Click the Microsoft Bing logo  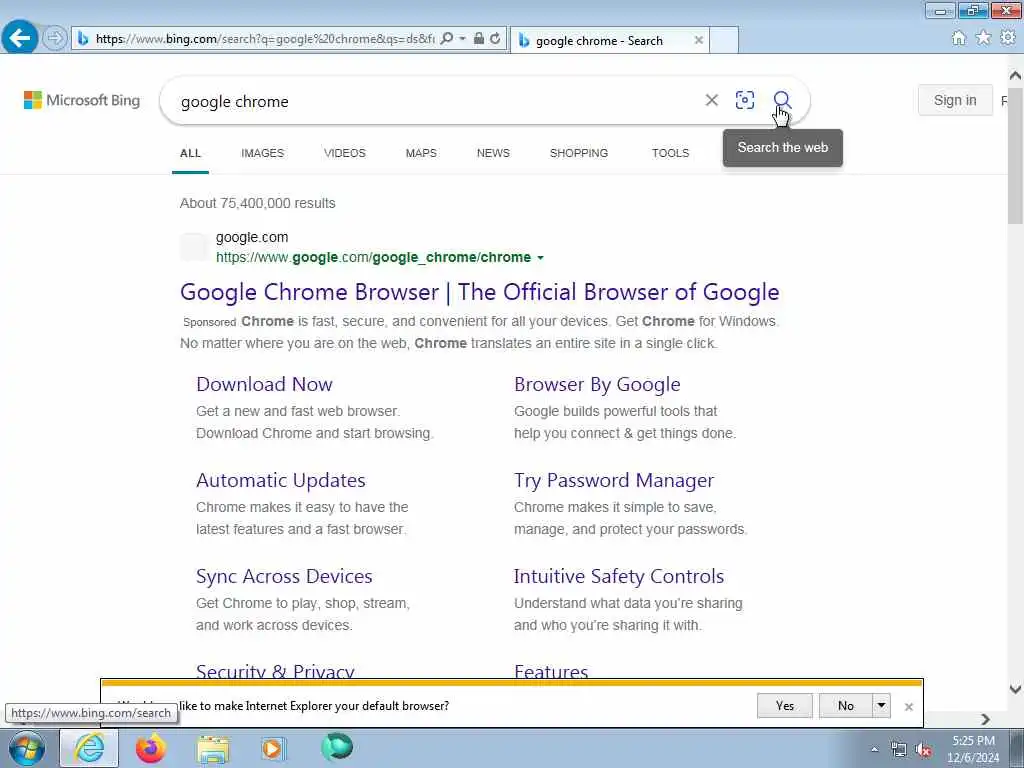click(x=82, y=100)
